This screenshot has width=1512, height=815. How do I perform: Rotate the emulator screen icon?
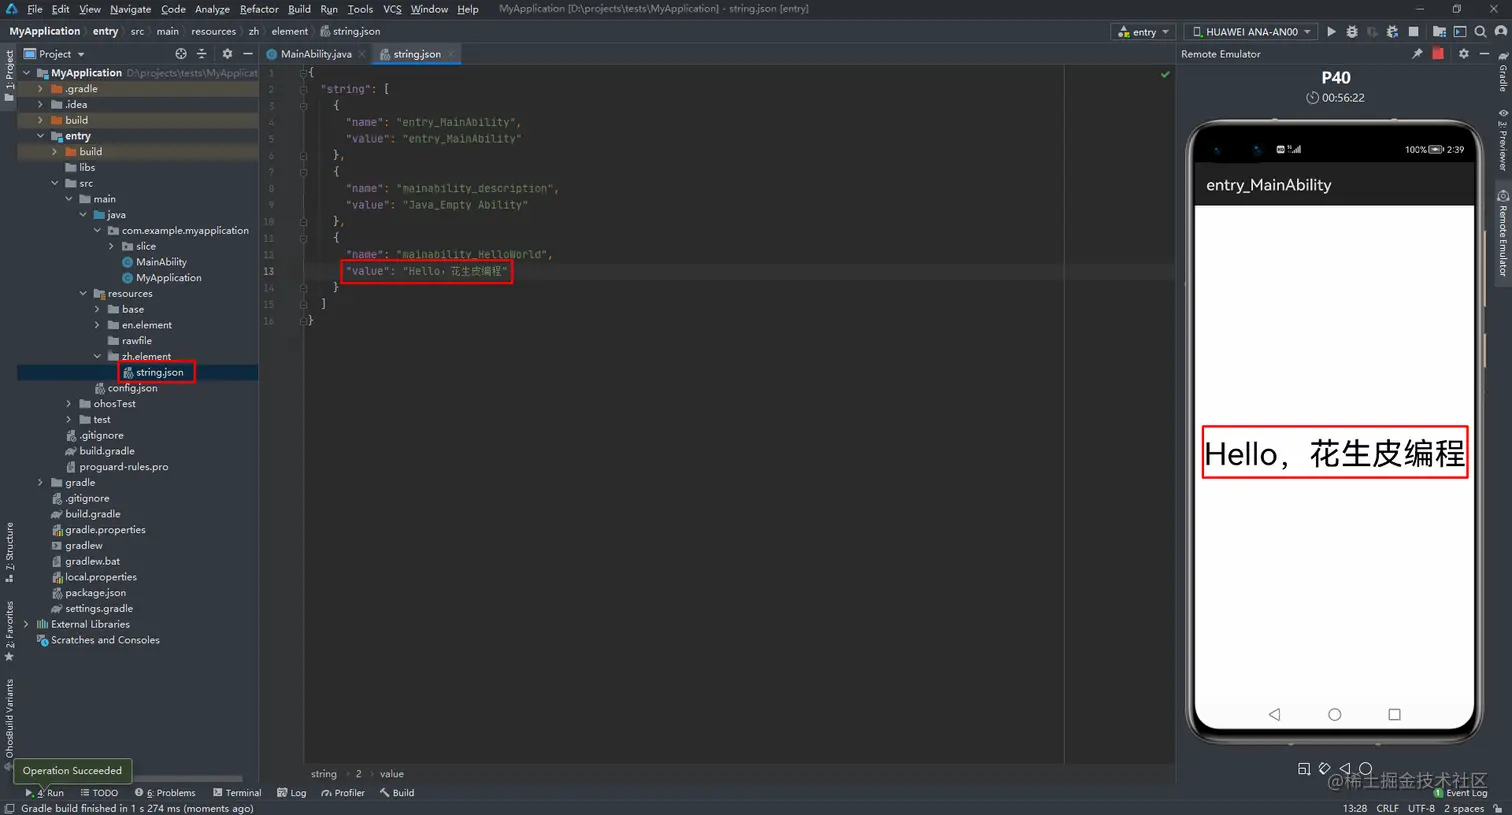[1324, 769]
